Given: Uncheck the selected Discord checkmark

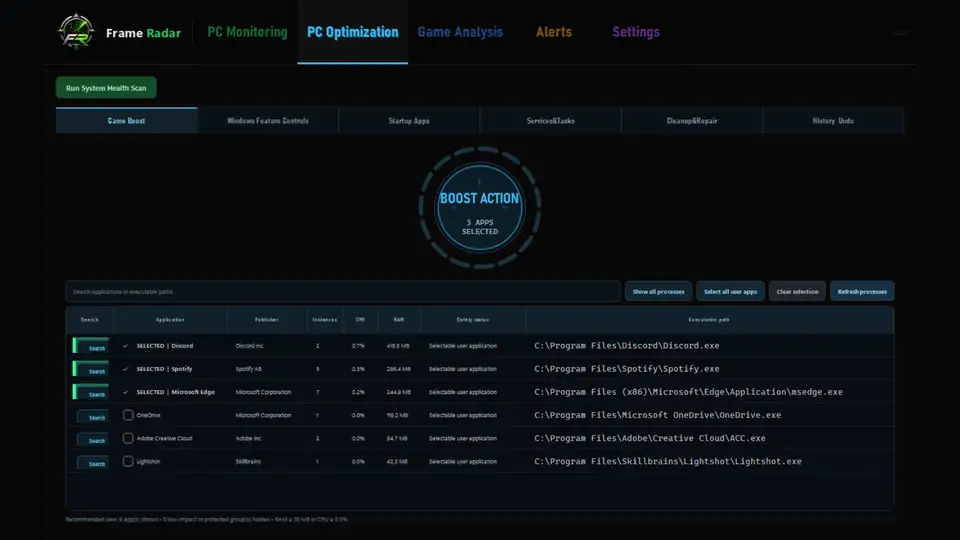Looking at the screenshot, I should point(126,346).
